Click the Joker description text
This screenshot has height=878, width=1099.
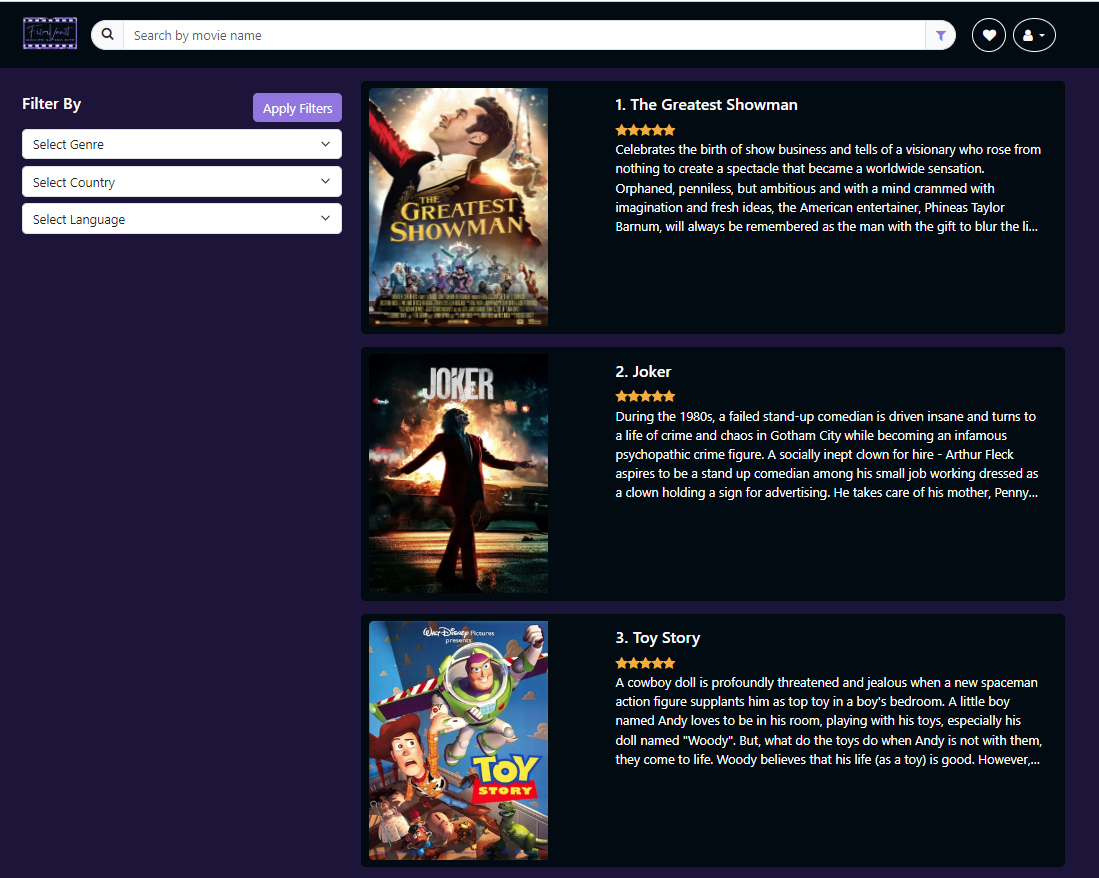826,455
